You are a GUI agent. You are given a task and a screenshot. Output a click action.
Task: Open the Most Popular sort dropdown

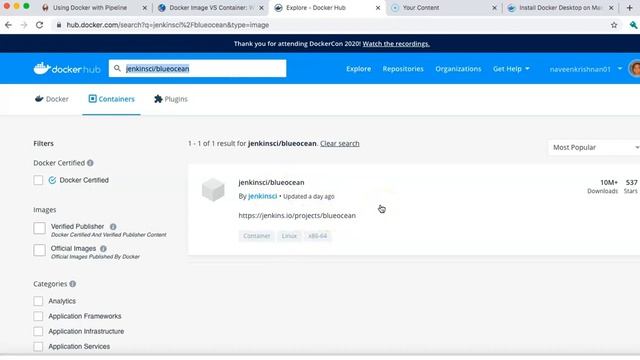point(594,147)
